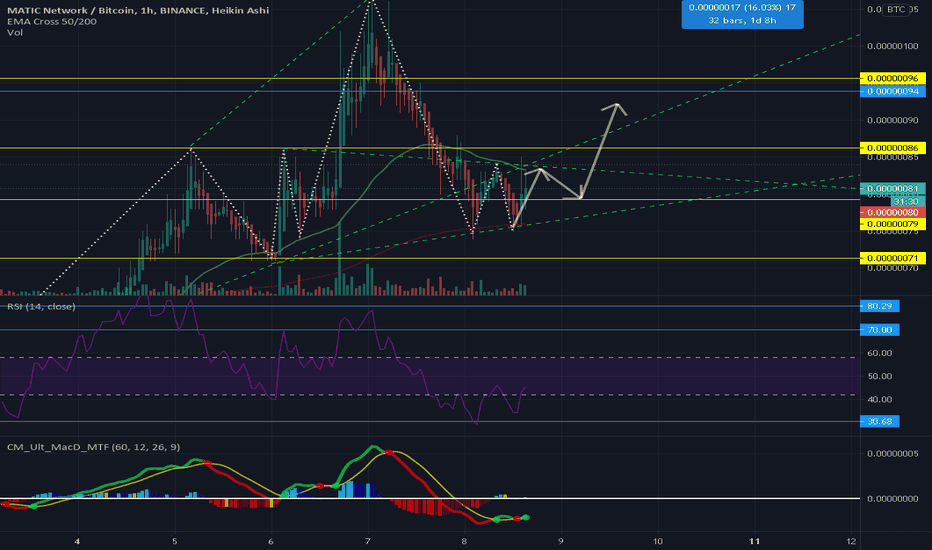Click date 6 on the time axis
Screen dimensions: 932x550
pyautogui.click(x=271, y=541)
